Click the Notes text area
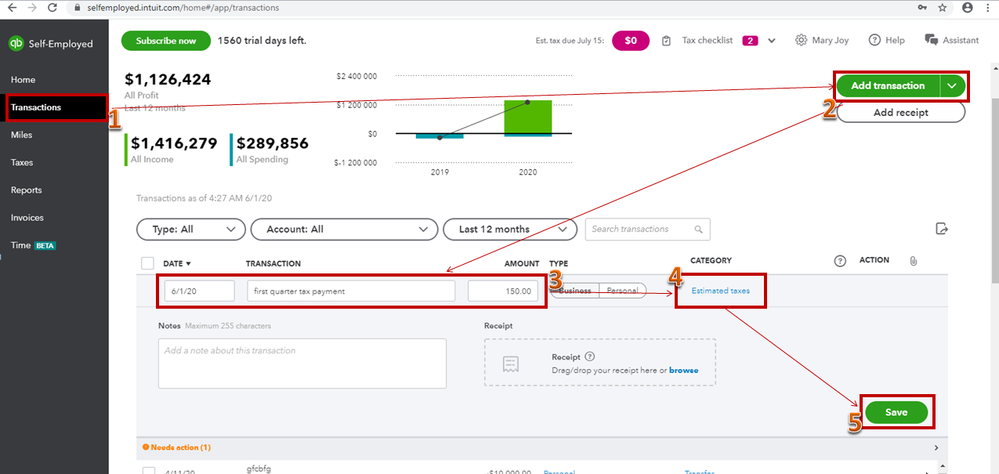The image size is (999, 474). [302, 363]
